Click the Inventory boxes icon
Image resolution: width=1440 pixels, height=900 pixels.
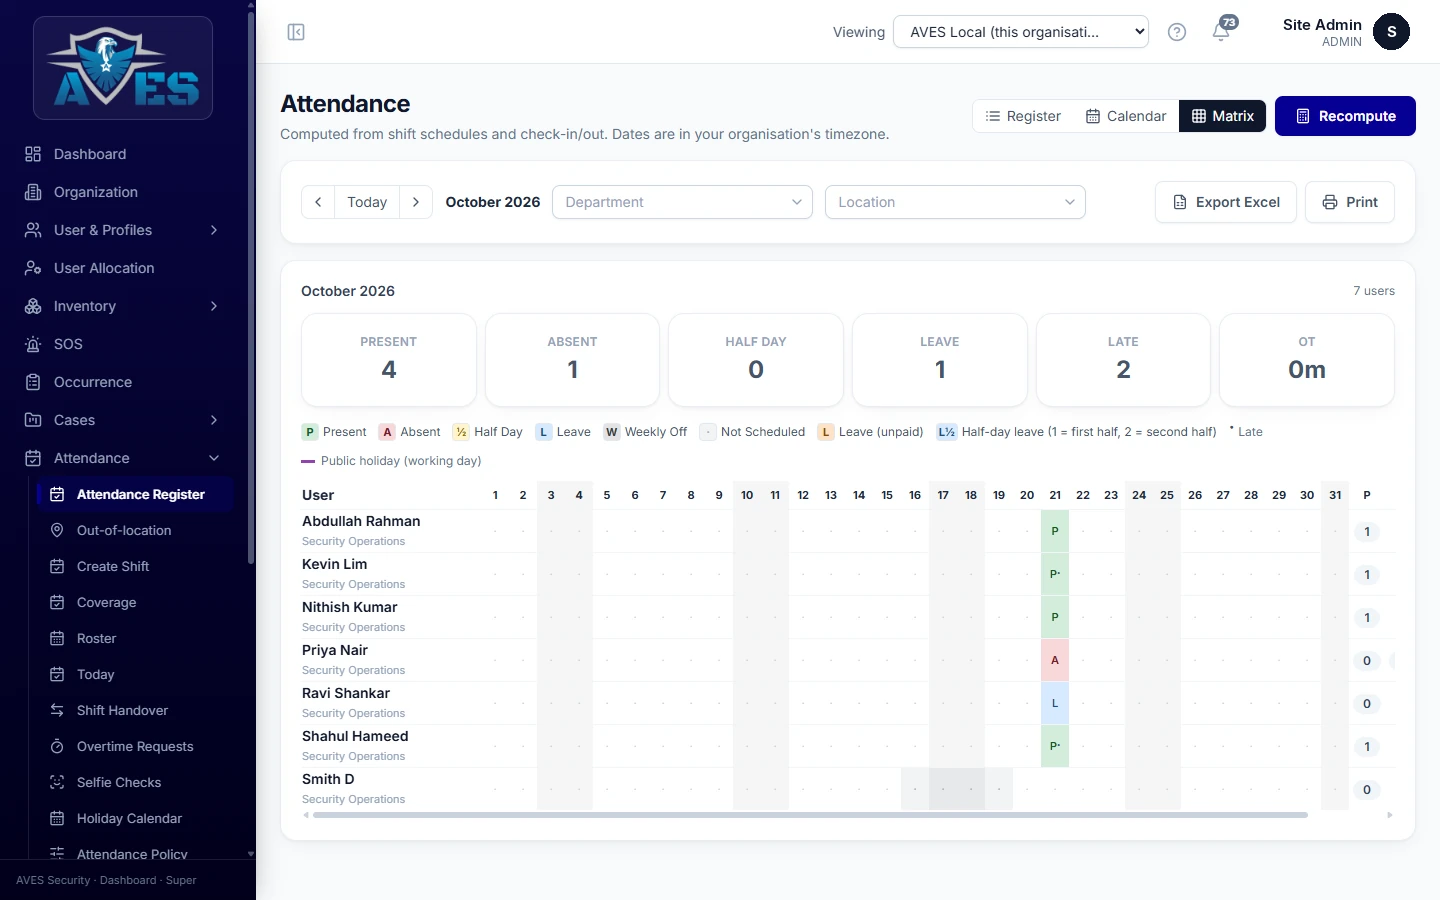tap(33, 306)
